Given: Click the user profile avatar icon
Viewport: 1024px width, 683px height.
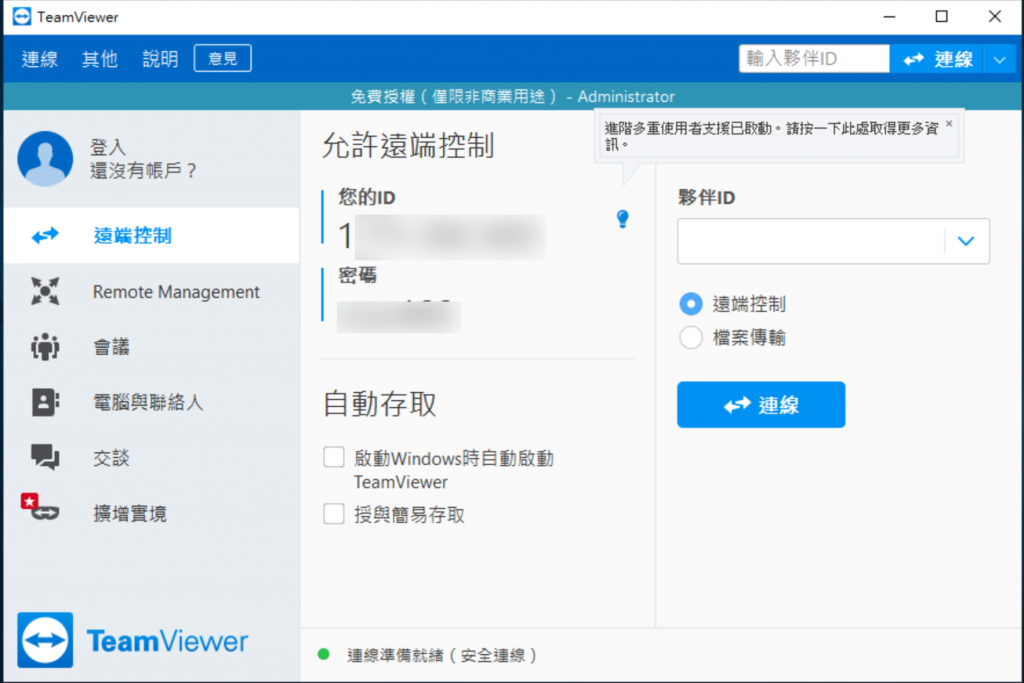Looking at the screenshot, I should point(45,159).
